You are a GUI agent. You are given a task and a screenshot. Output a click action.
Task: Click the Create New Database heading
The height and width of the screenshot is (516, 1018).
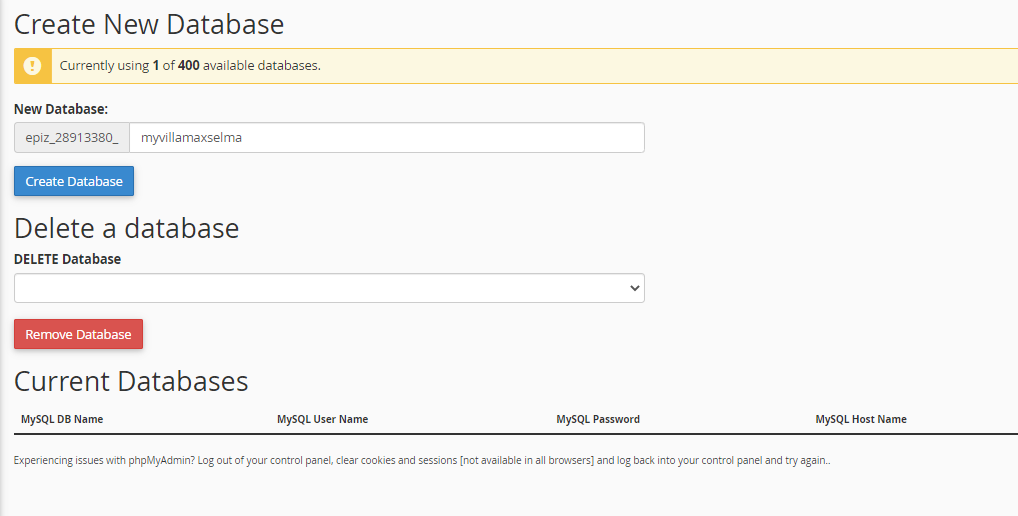(x=149, y=24)
